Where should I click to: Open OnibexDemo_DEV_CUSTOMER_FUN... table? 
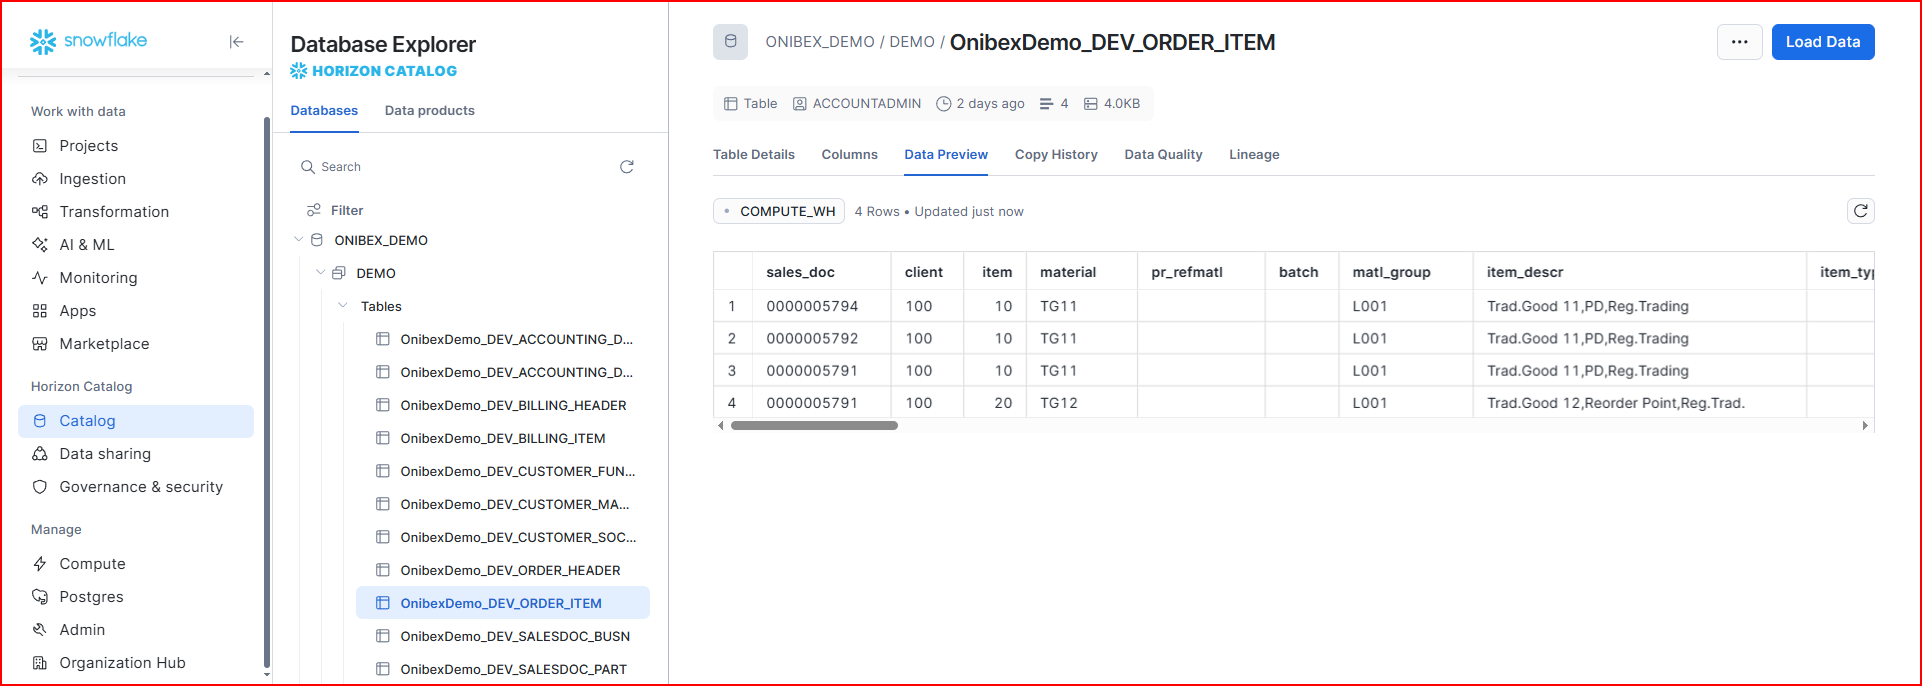[x=502, y=471]
